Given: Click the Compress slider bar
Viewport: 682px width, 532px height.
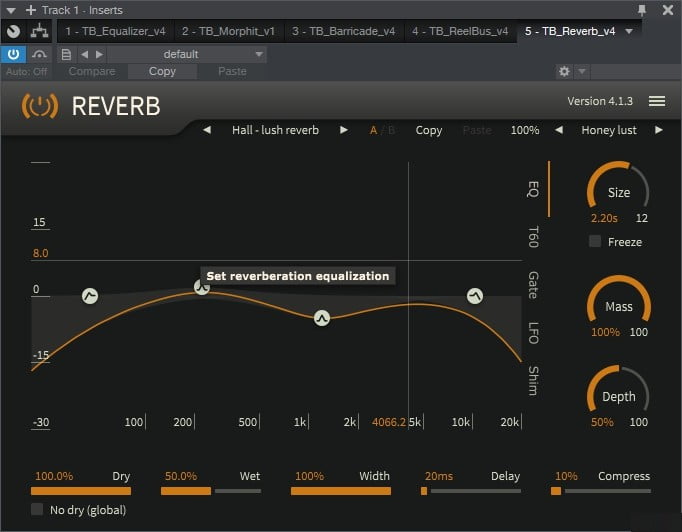Looking at the screenshot, I should 601,491.
